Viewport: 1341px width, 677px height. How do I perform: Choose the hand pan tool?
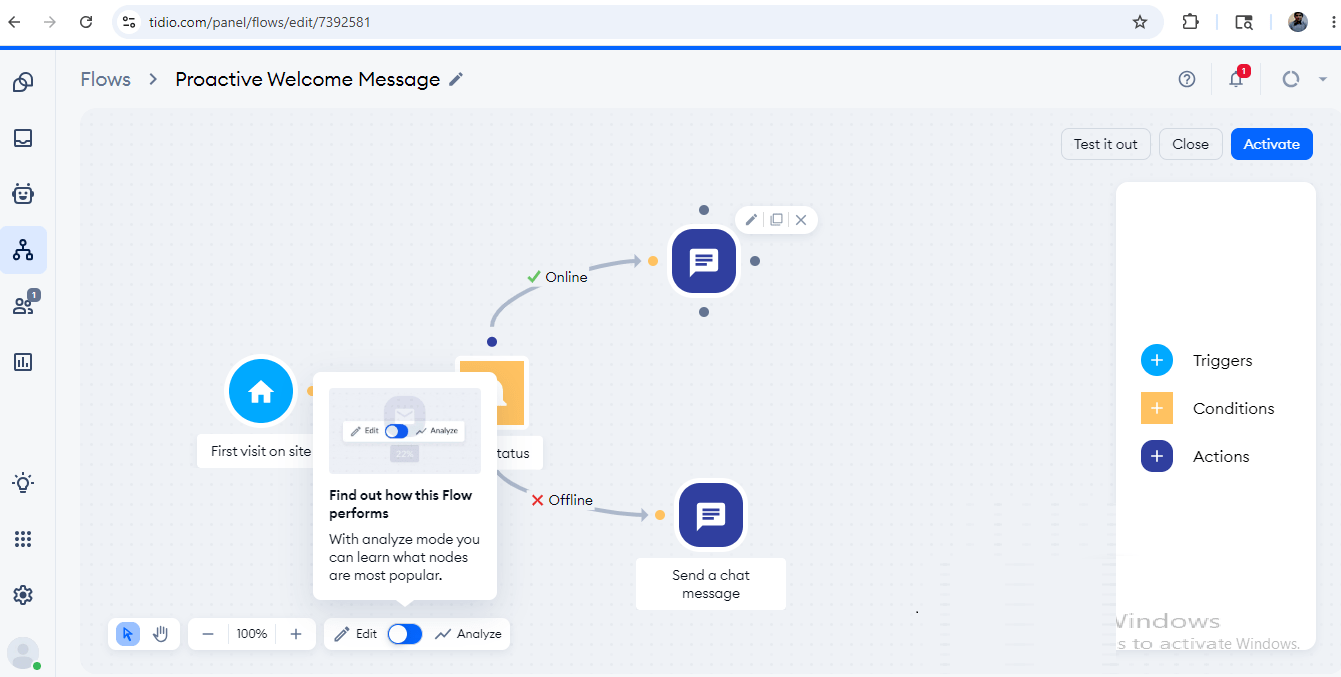[x=160, y=634]
